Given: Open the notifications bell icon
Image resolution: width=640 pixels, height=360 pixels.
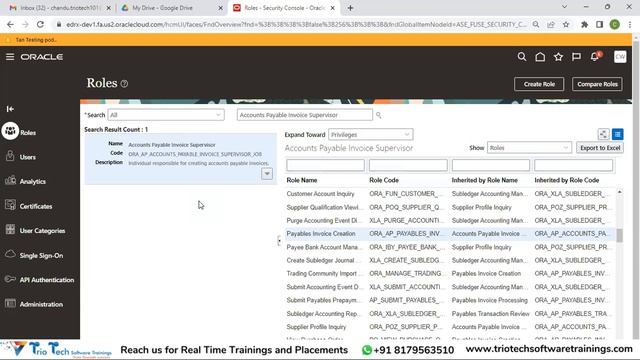Looking at the screenshot, I should pos(595,57).
